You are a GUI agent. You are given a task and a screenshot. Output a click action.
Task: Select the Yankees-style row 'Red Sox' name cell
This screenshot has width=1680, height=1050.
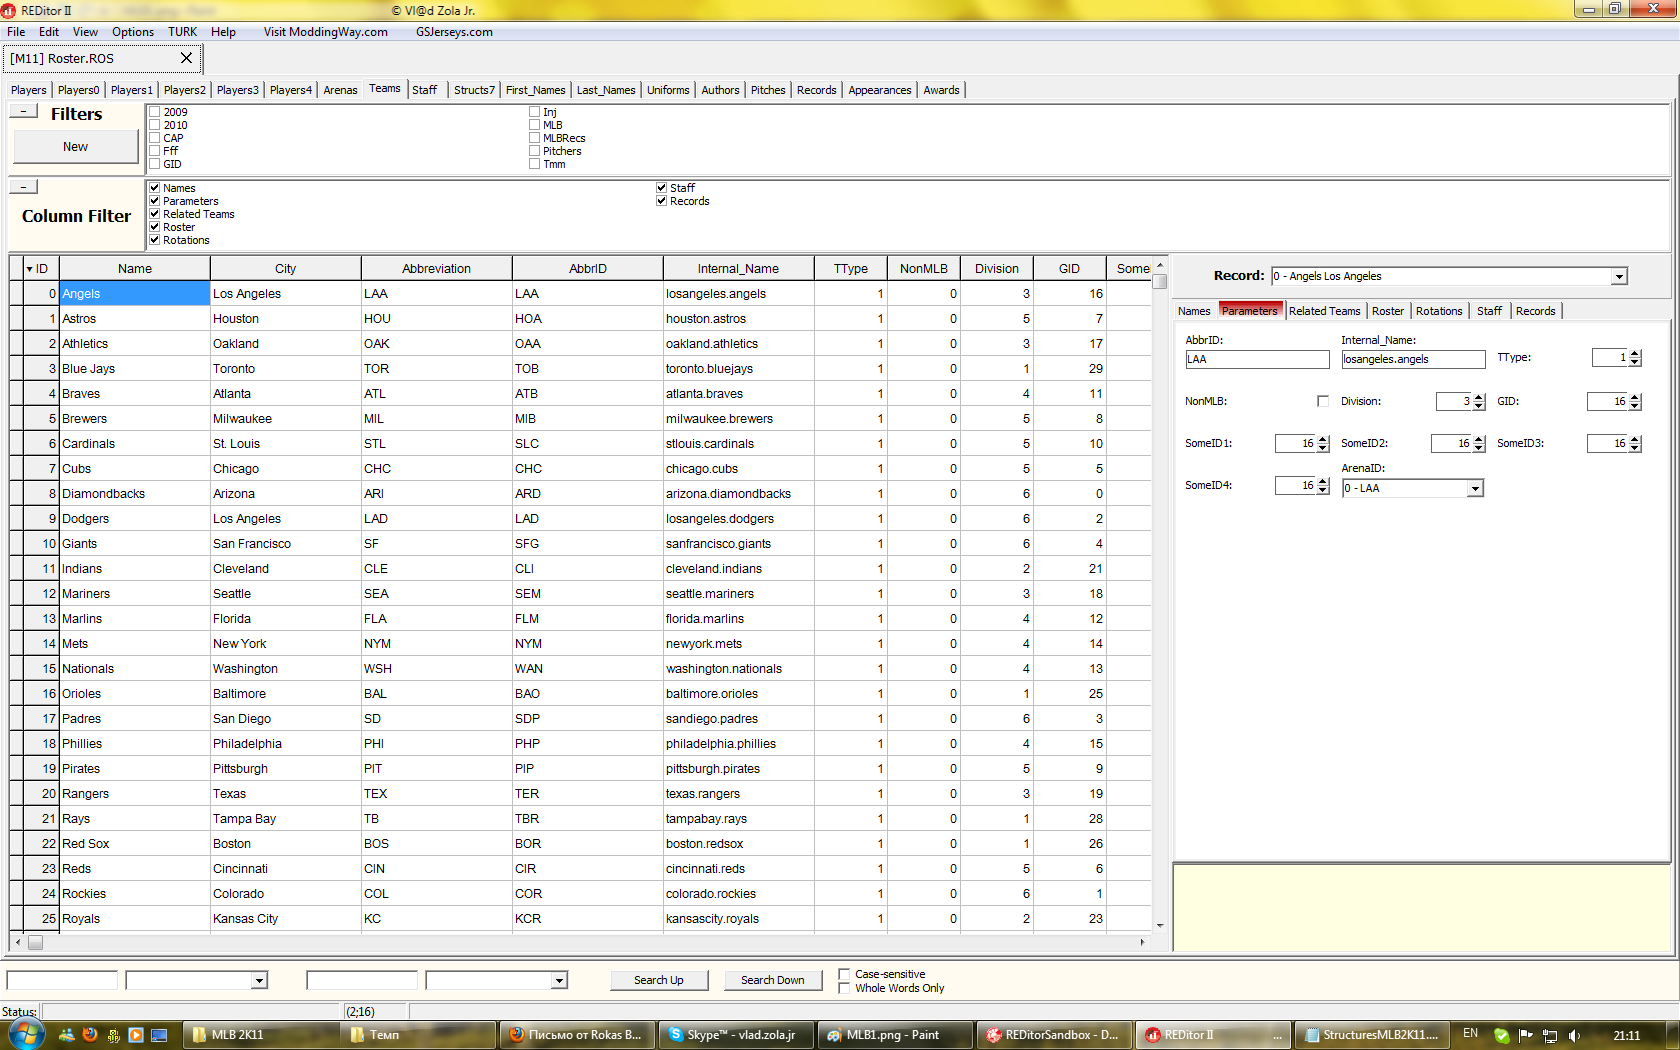click(134, 843)
